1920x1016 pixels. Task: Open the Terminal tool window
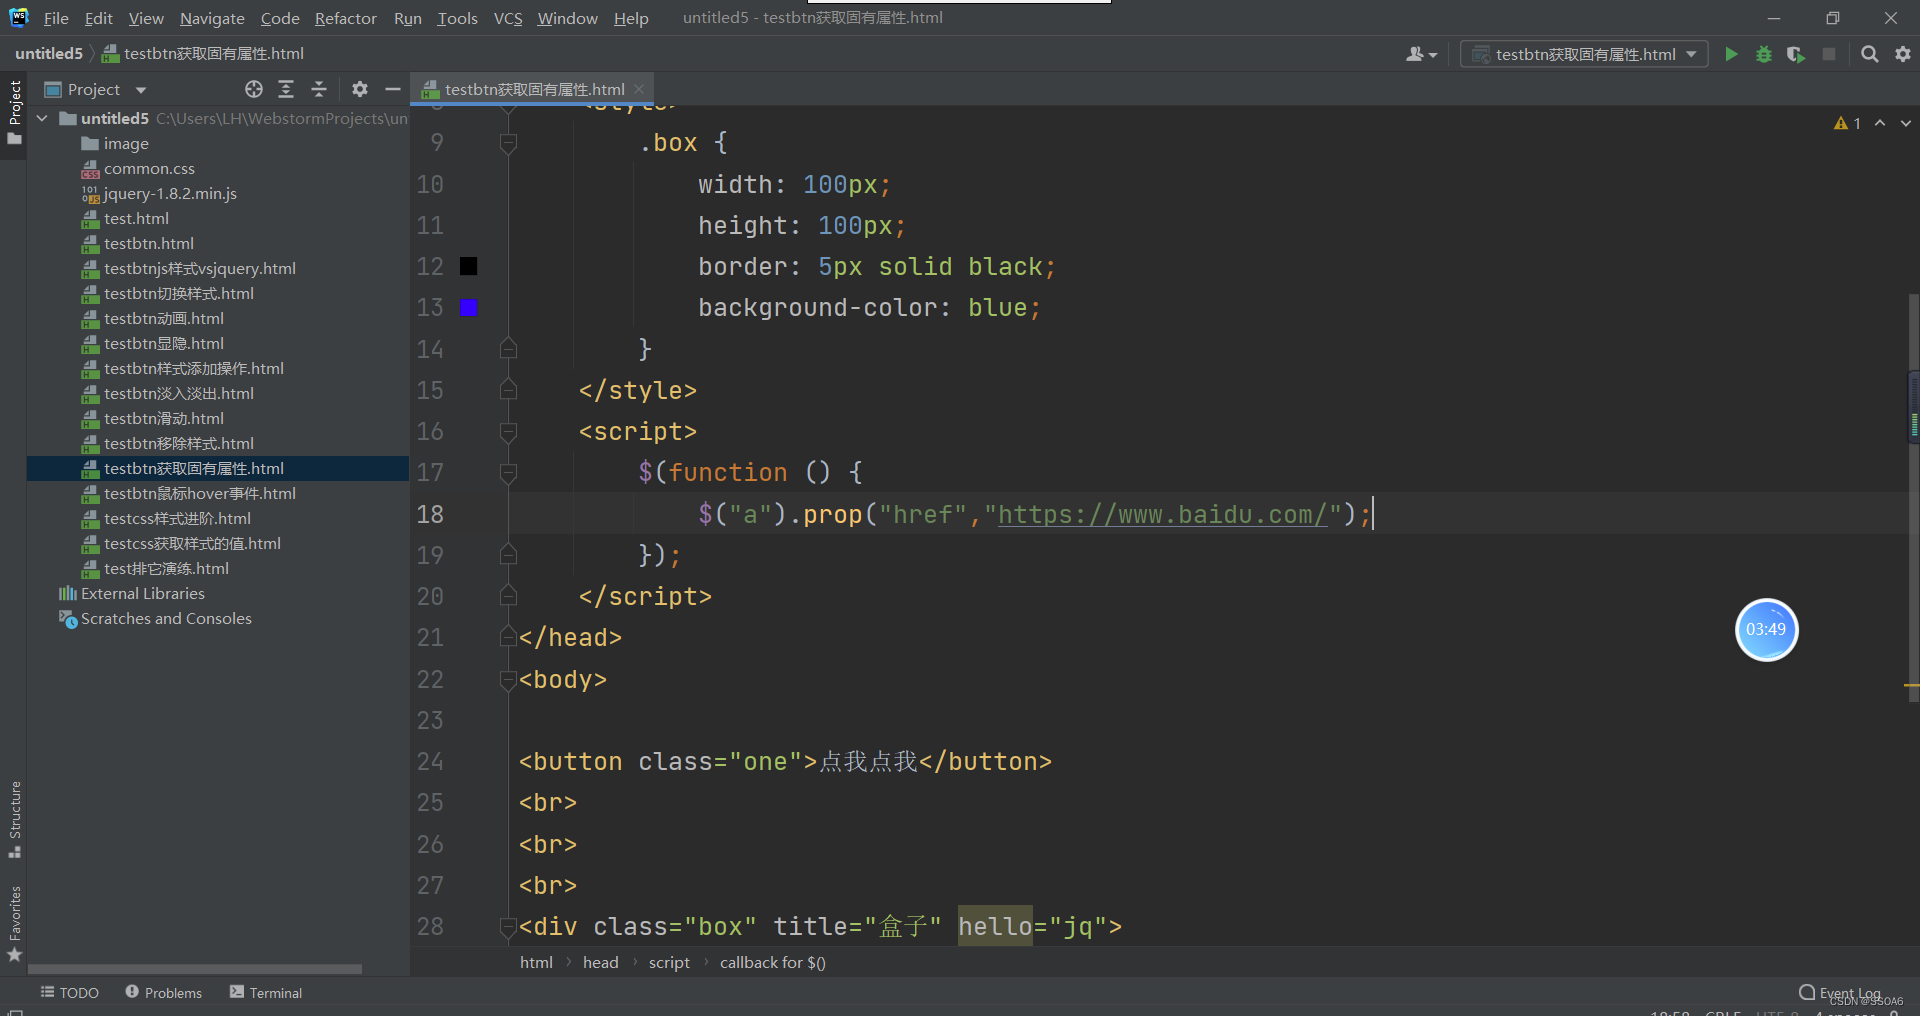(x=266, y=992)
